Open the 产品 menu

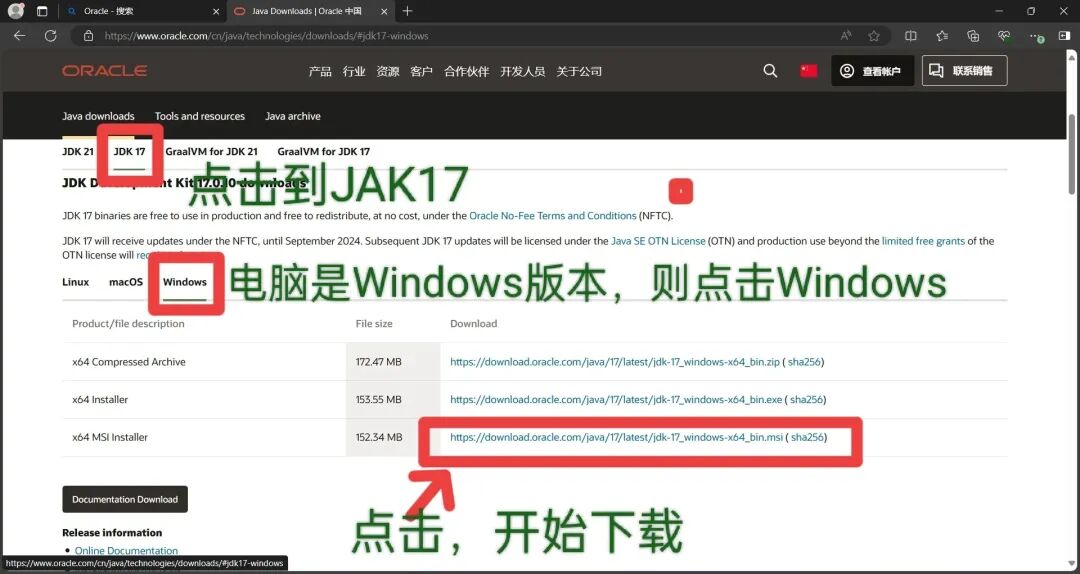(320, 72)
